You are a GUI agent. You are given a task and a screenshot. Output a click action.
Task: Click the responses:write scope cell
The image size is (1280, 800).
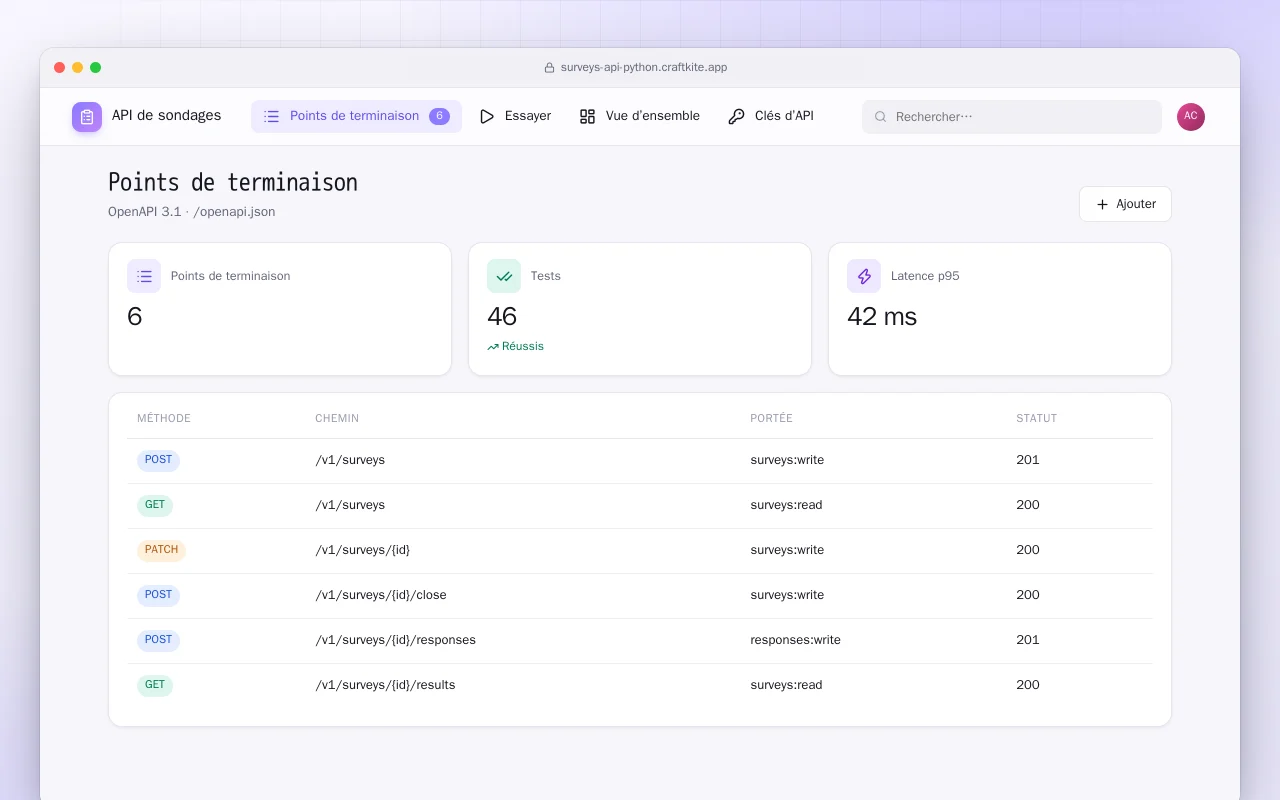pyautogui.click(x=795, y=640)
